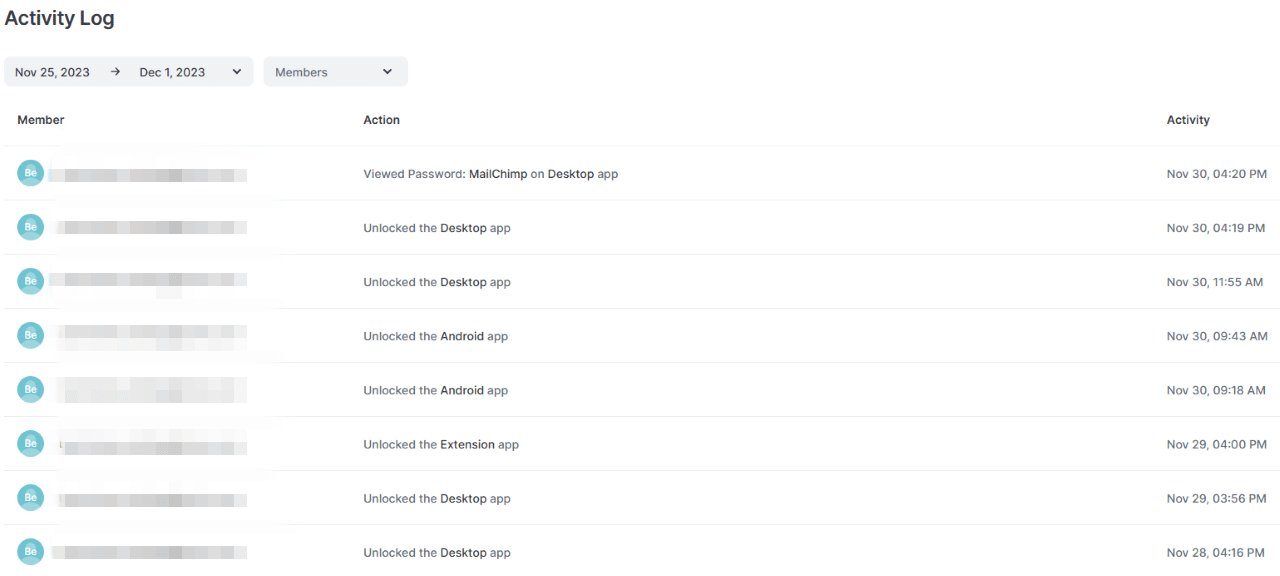
Task: Sort by the Action column header
Action: pos(381,120)
